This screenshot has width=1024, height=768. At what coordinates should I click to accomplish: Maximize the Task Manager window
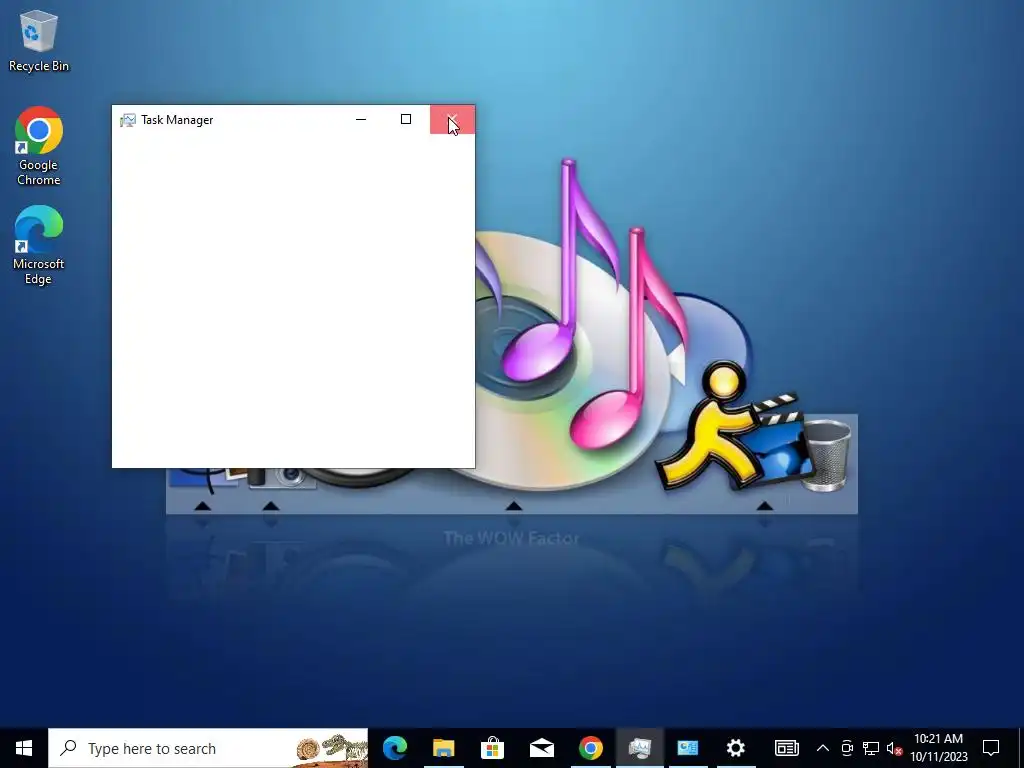406,120
